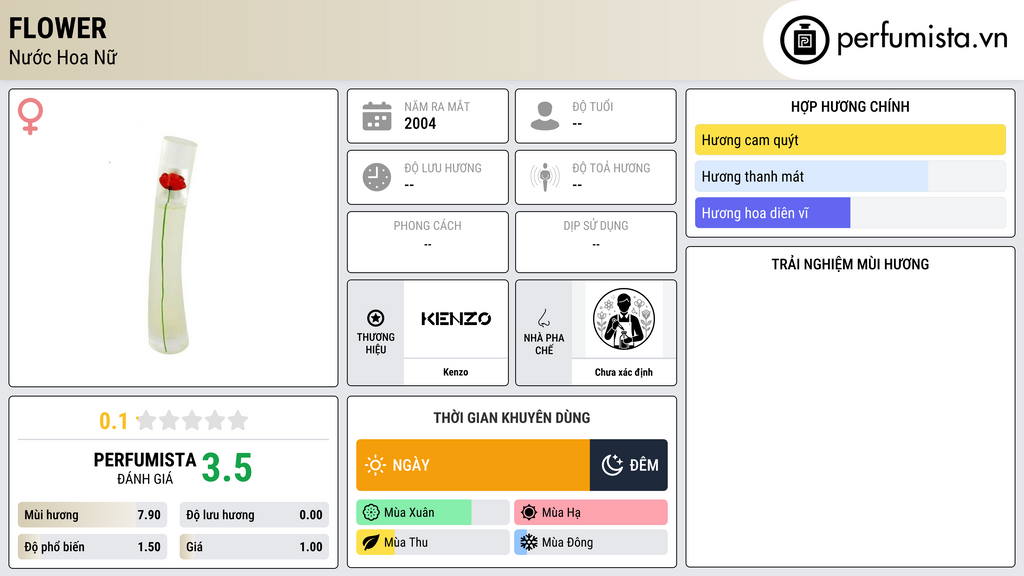
Task: Click the Hương cam quýt accord bar
Action: click(x=850, y=140)
